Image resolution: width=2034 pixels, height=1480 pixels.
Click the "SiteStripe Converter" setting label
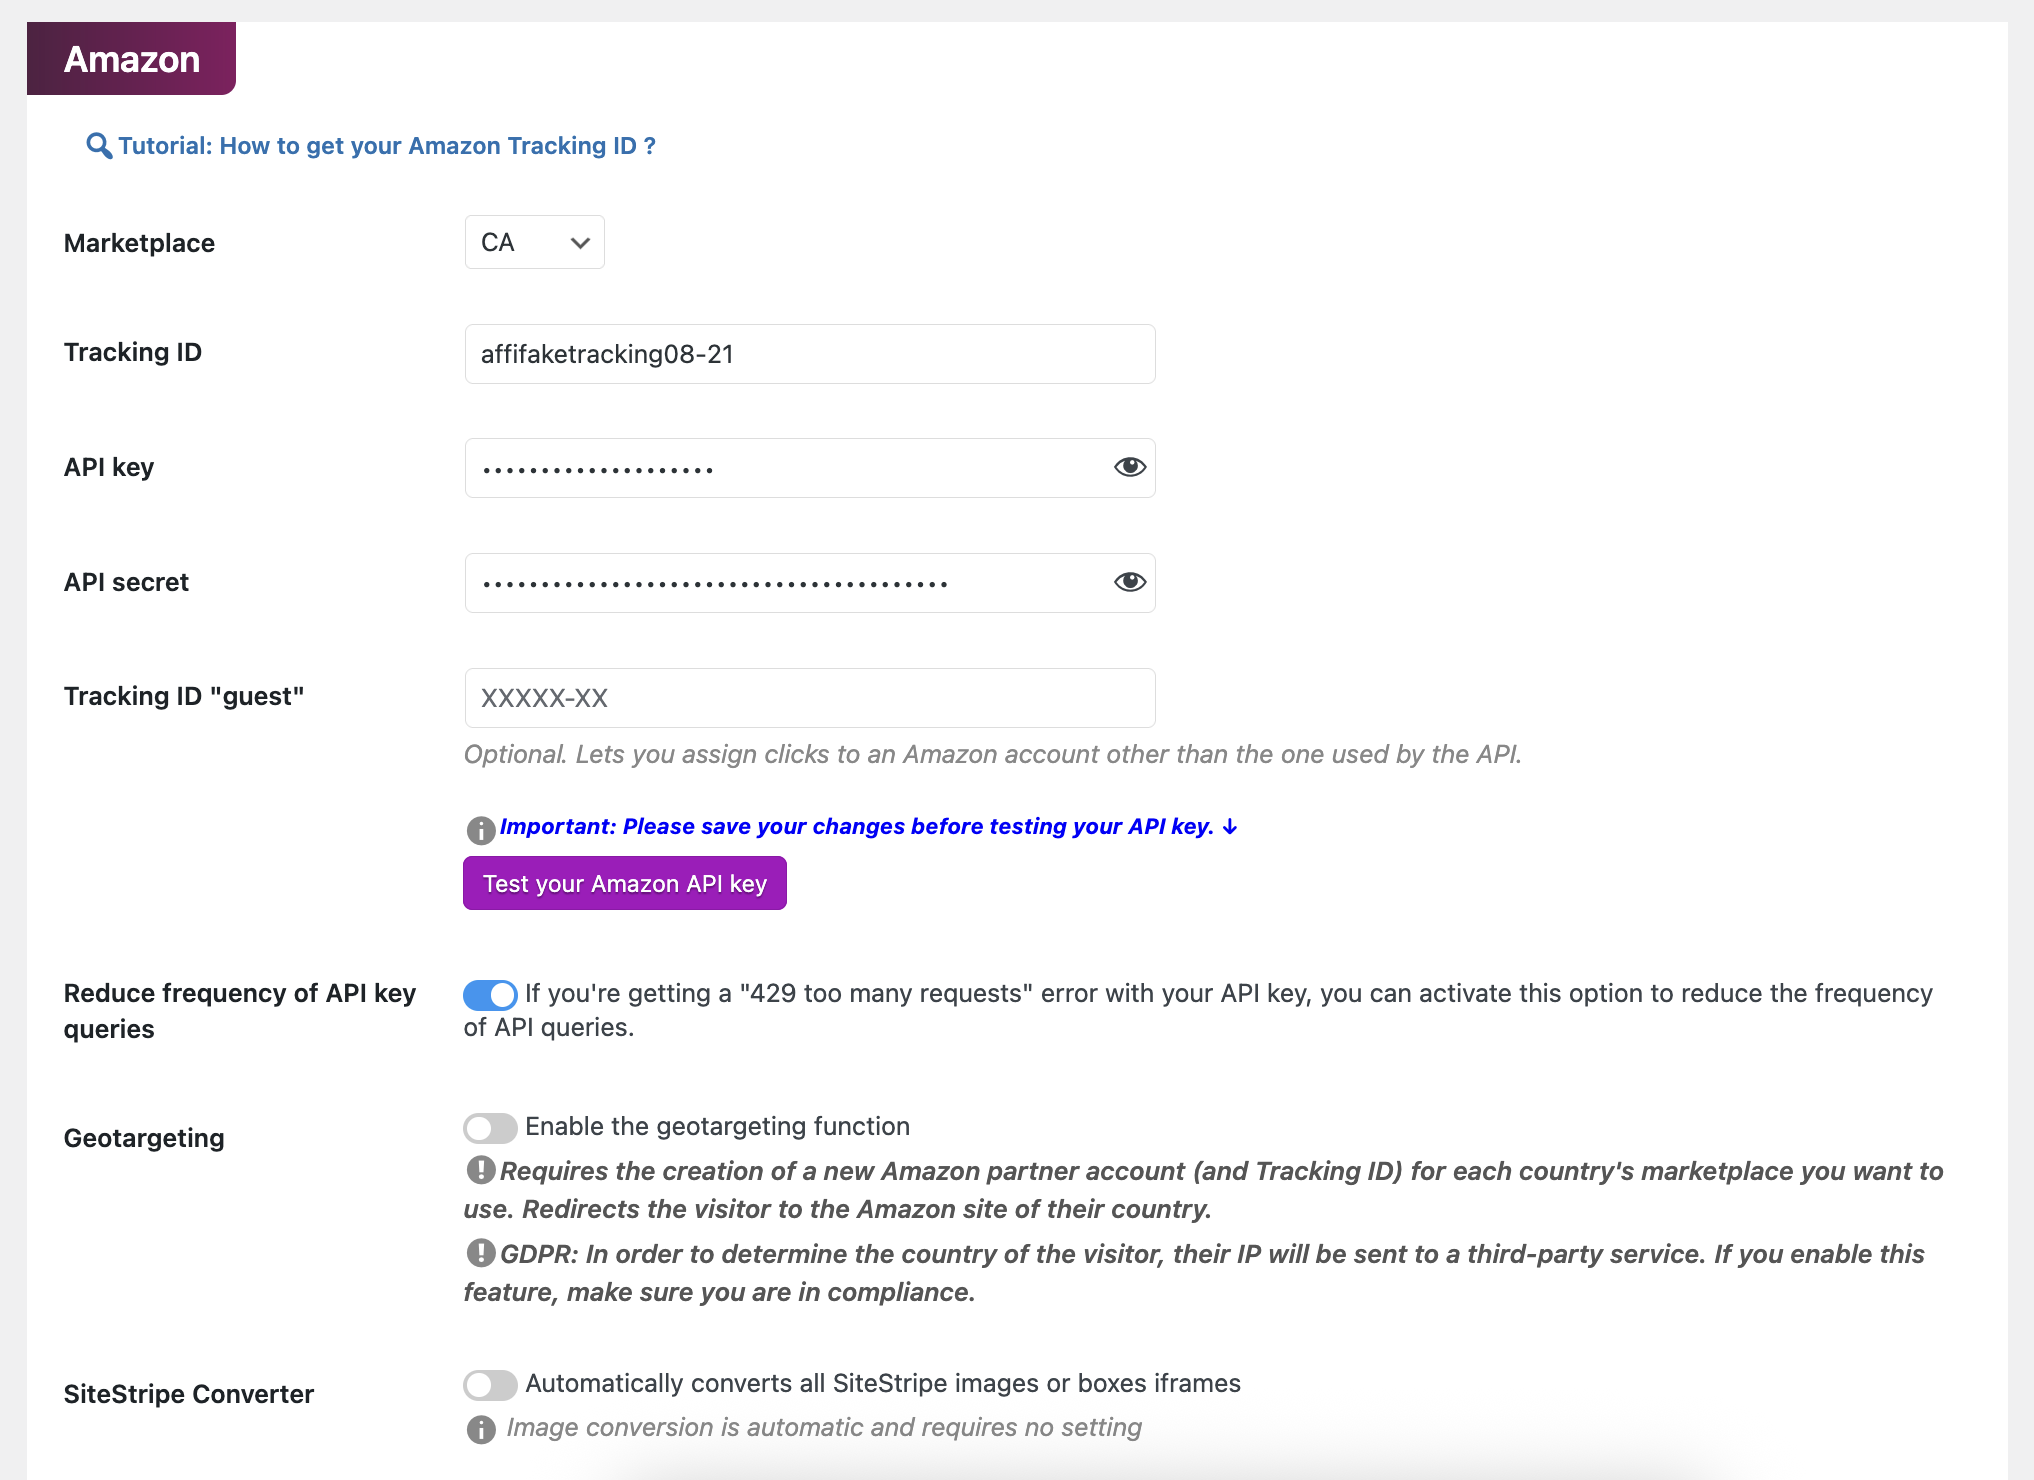coord(189,1394)
